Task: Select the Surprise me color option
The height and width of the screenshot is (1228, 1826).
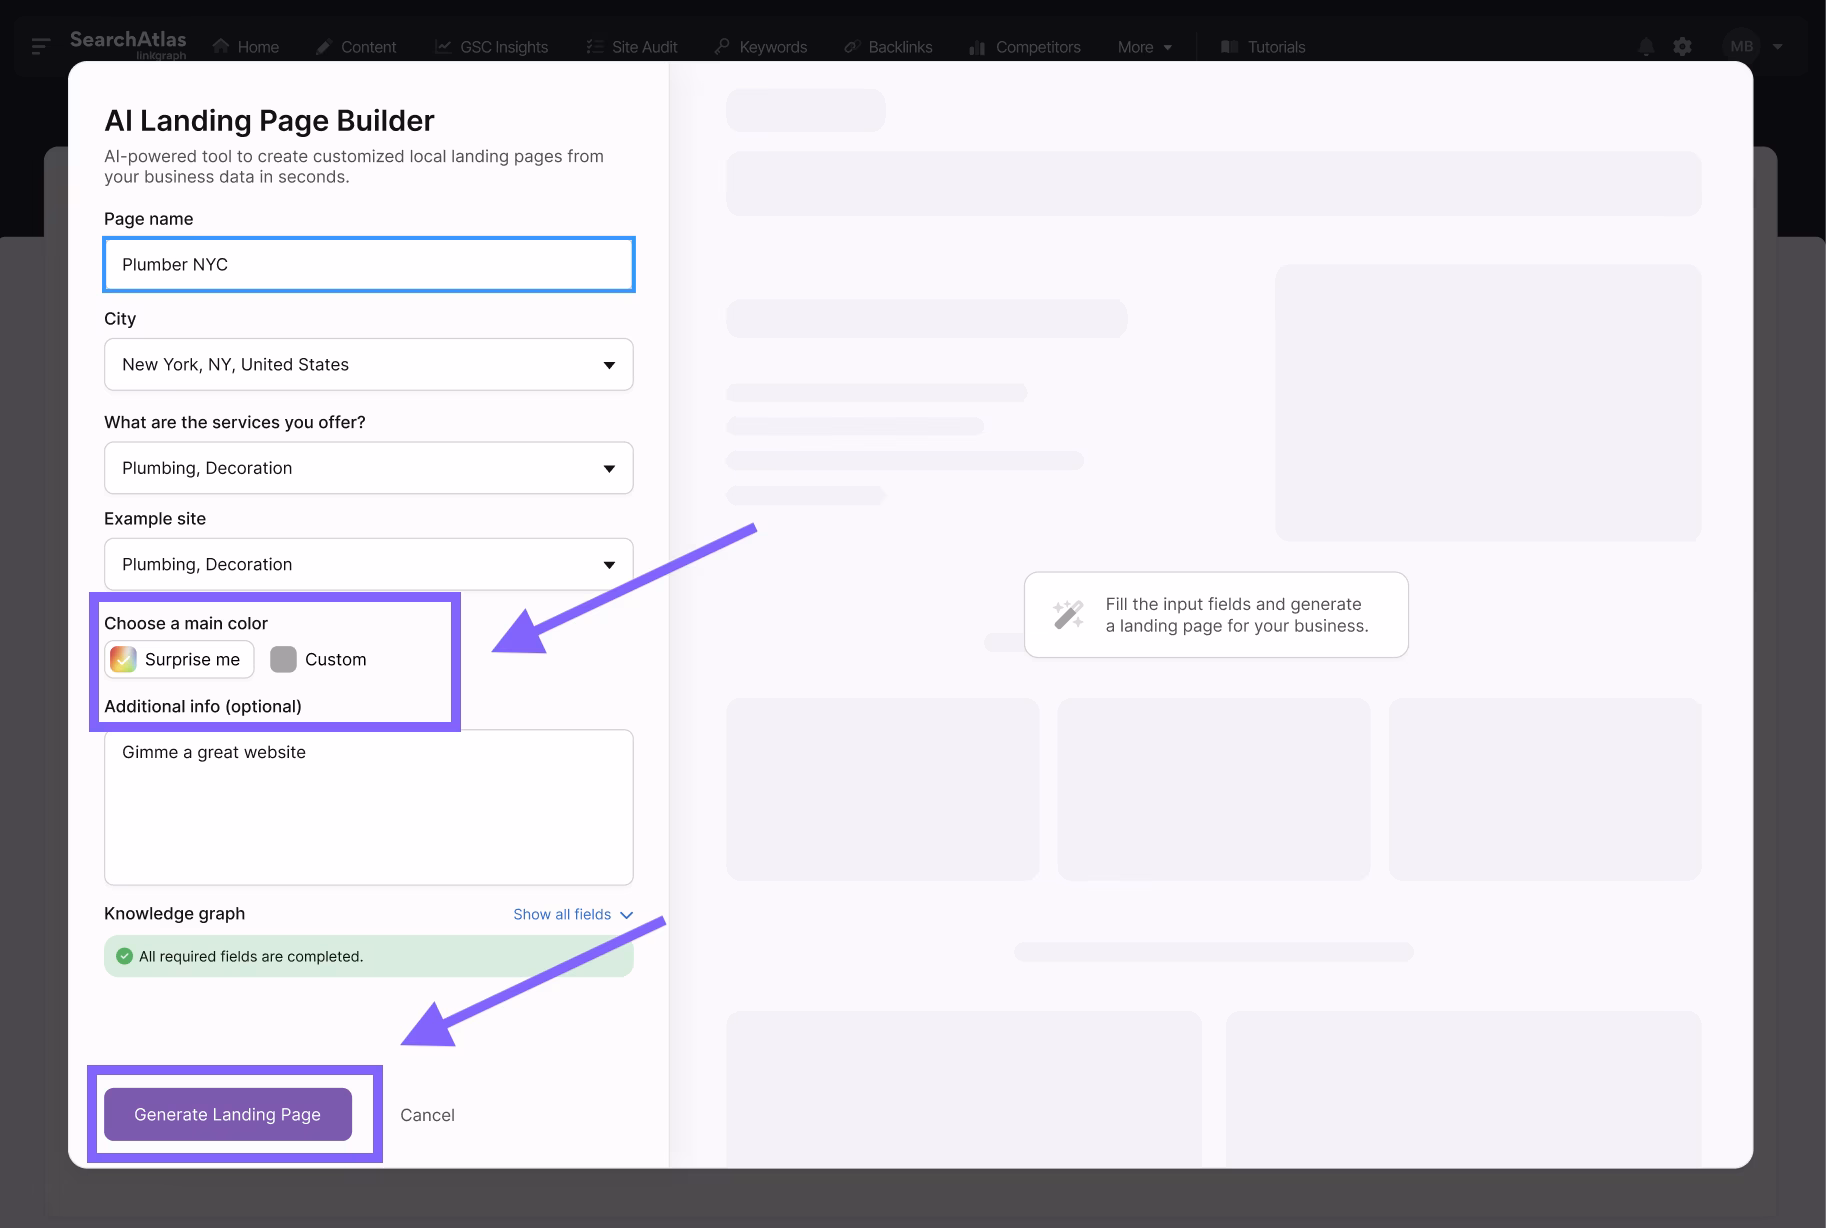Action: pos(178,659)
